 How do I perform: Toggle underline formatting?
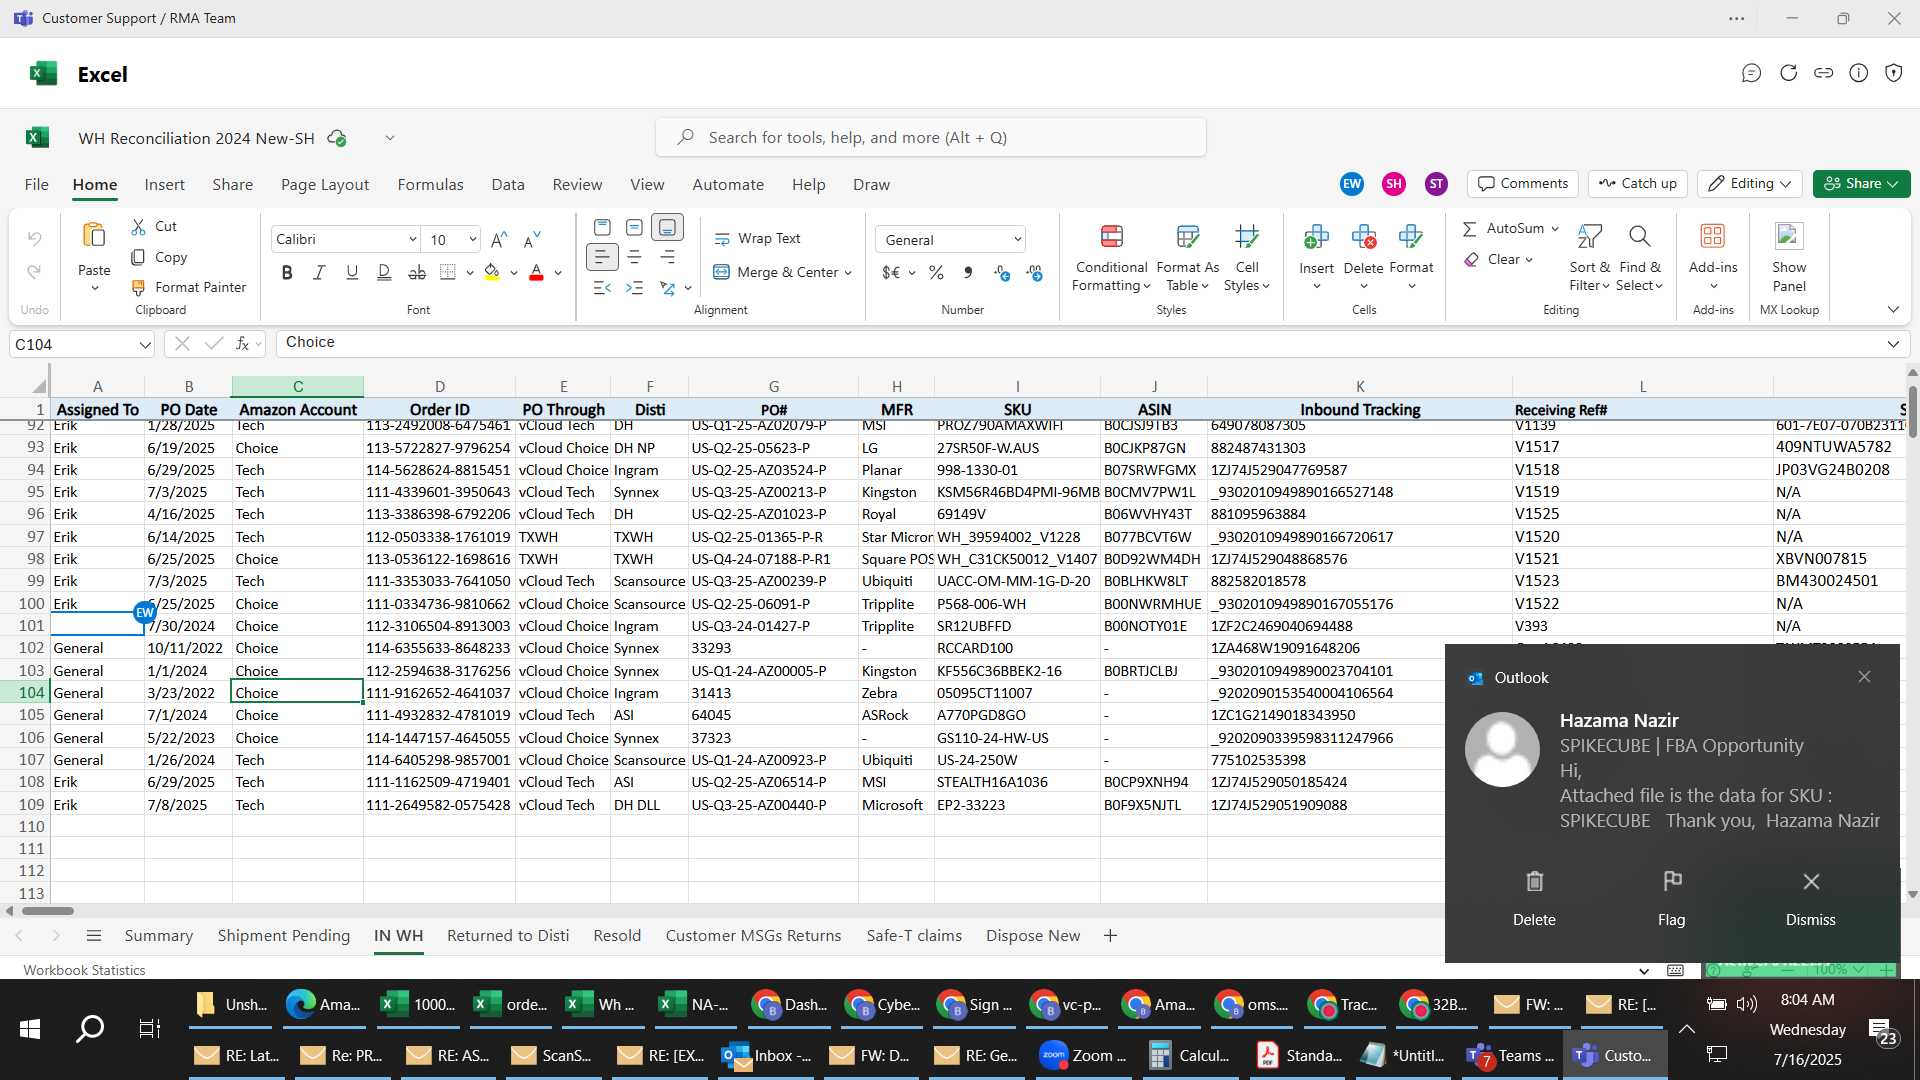pos(352,272)
